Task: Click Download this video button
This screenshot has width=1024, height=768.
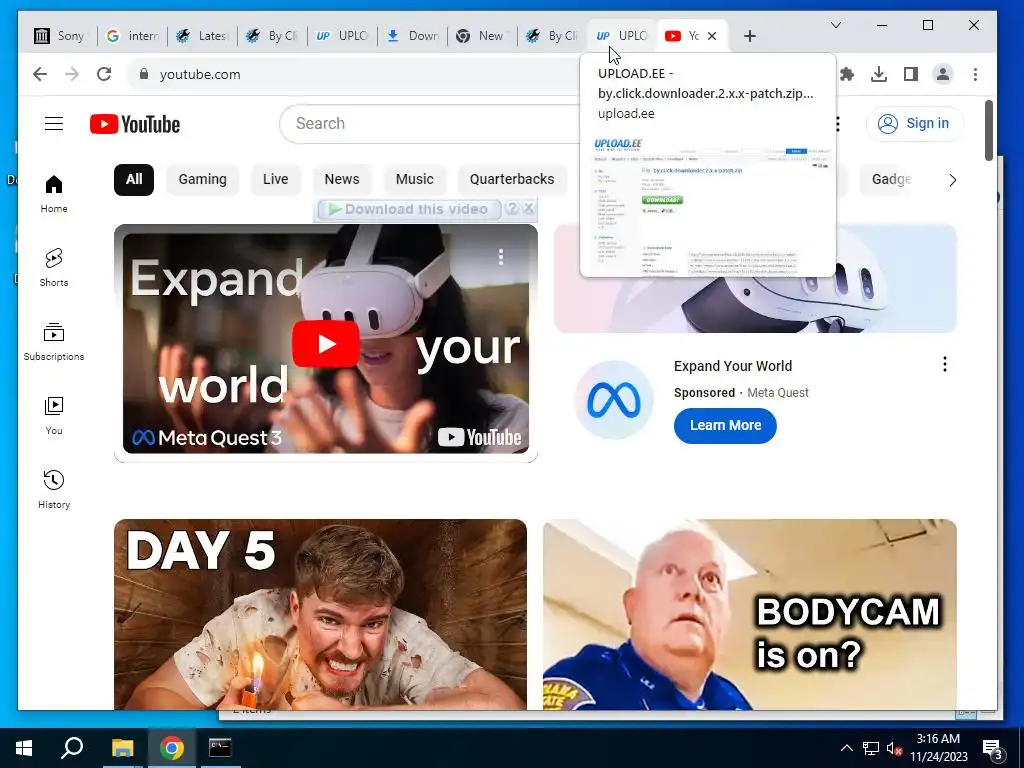Action: pyautogui.click(x=409, y=209)
